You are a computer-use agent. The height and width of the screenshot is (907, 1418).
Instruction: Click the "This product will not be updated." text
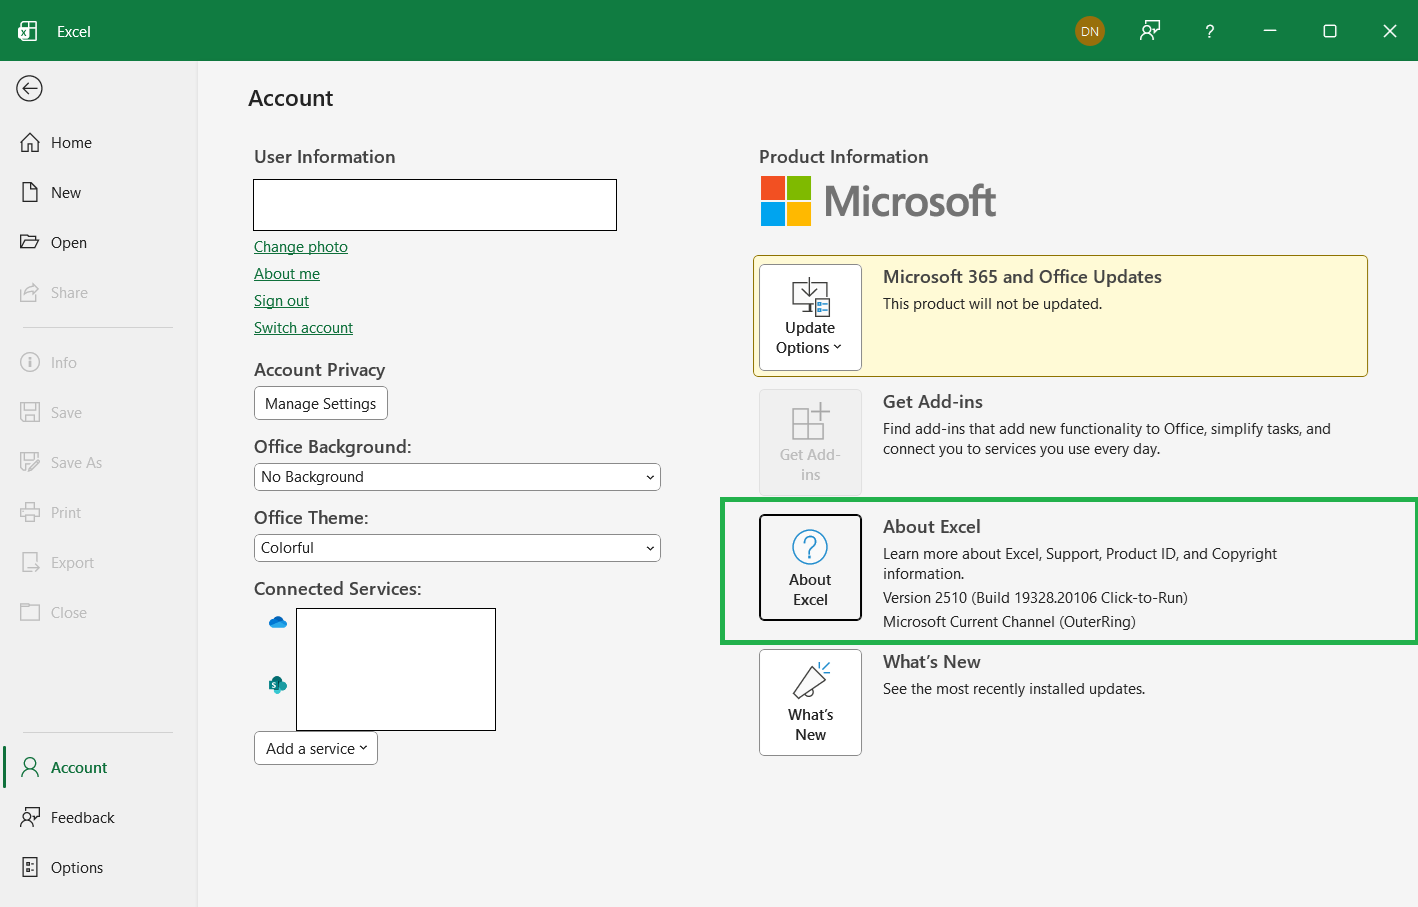tap(992, 304)
